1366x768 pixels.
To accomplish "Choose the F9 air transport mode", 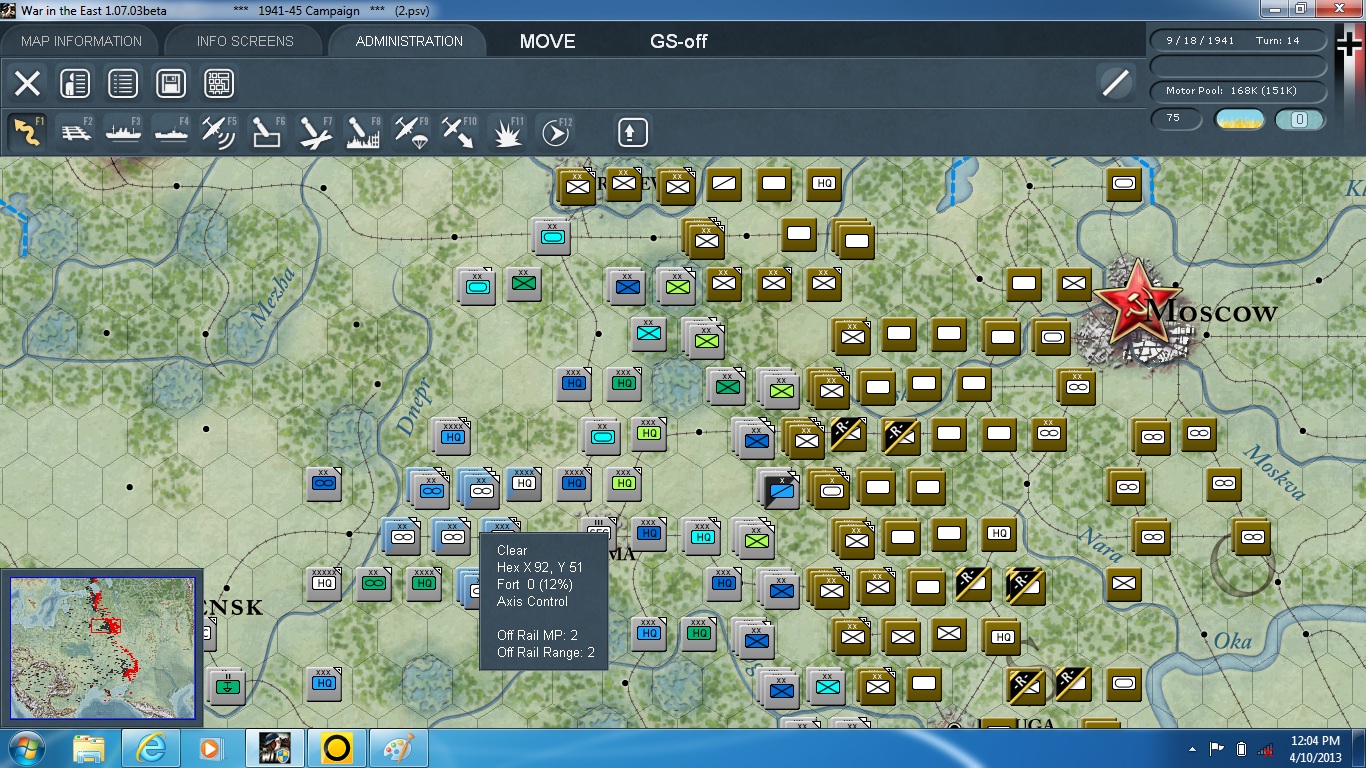I will click(411, 132).
